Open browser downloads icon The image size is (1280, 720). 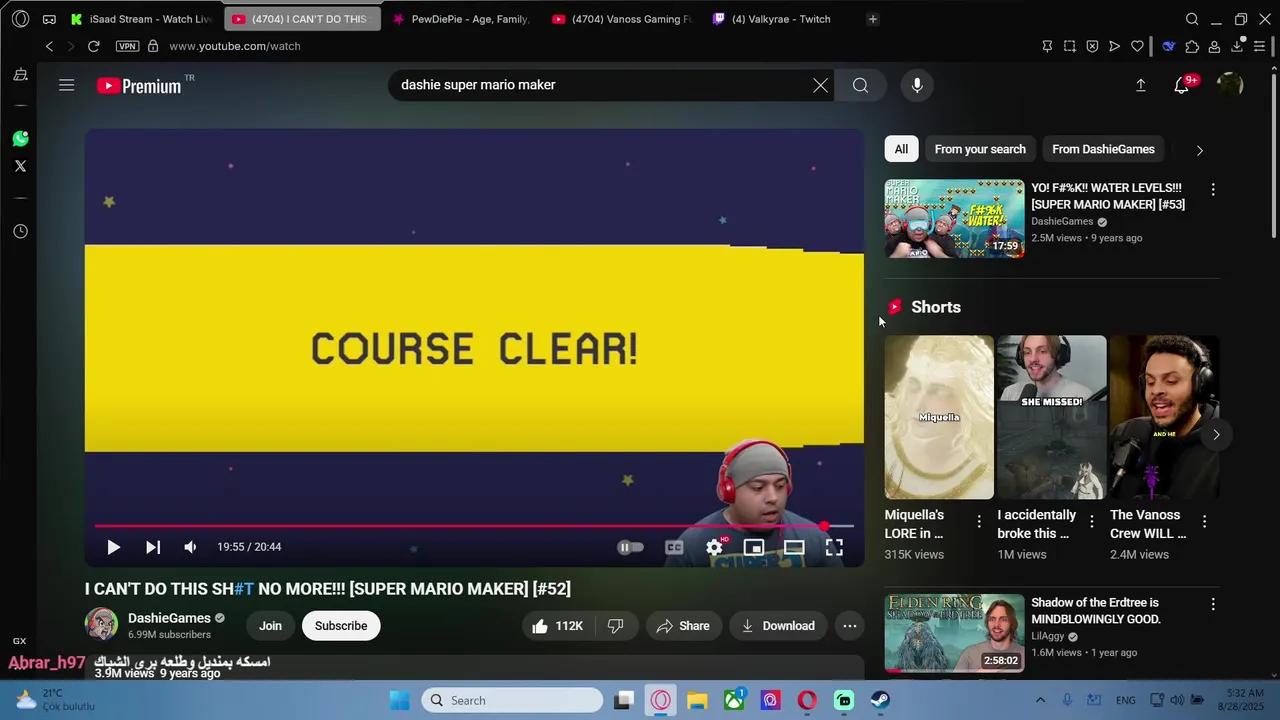pyautogui.click(x=1237, y=46)
